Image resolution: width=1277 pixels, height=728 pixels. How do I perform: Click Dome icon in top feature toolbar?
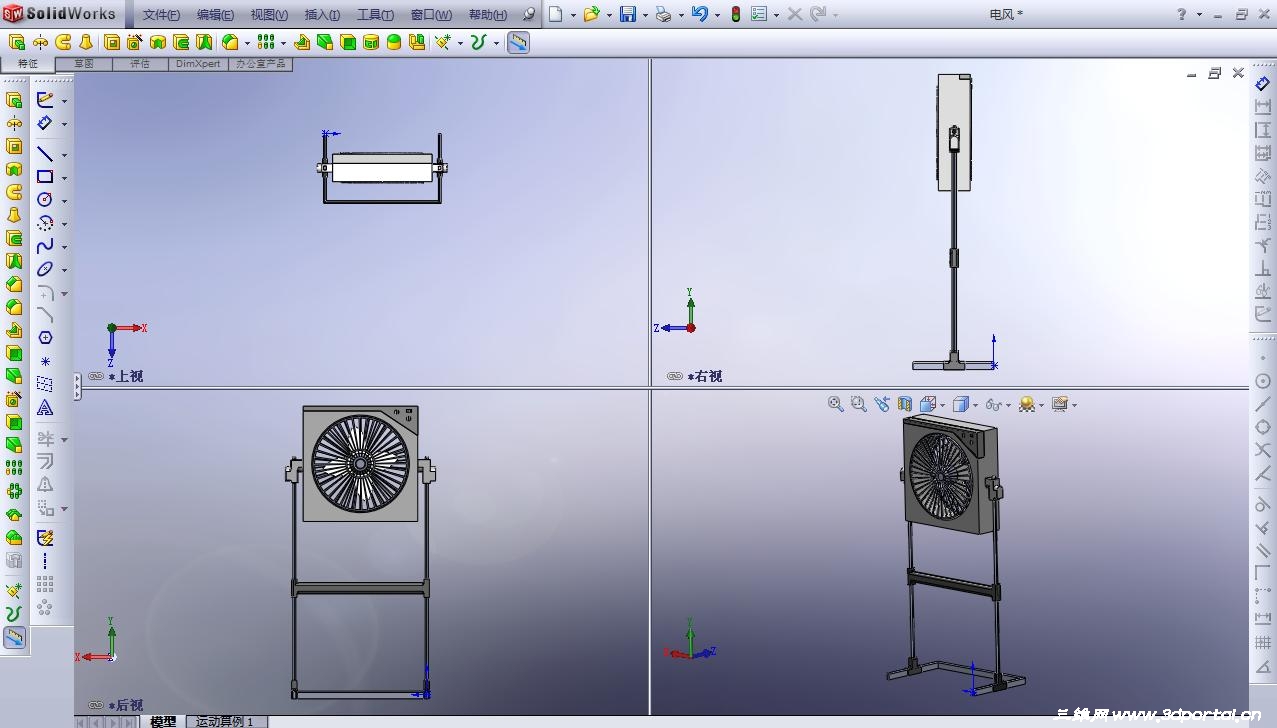394,42
